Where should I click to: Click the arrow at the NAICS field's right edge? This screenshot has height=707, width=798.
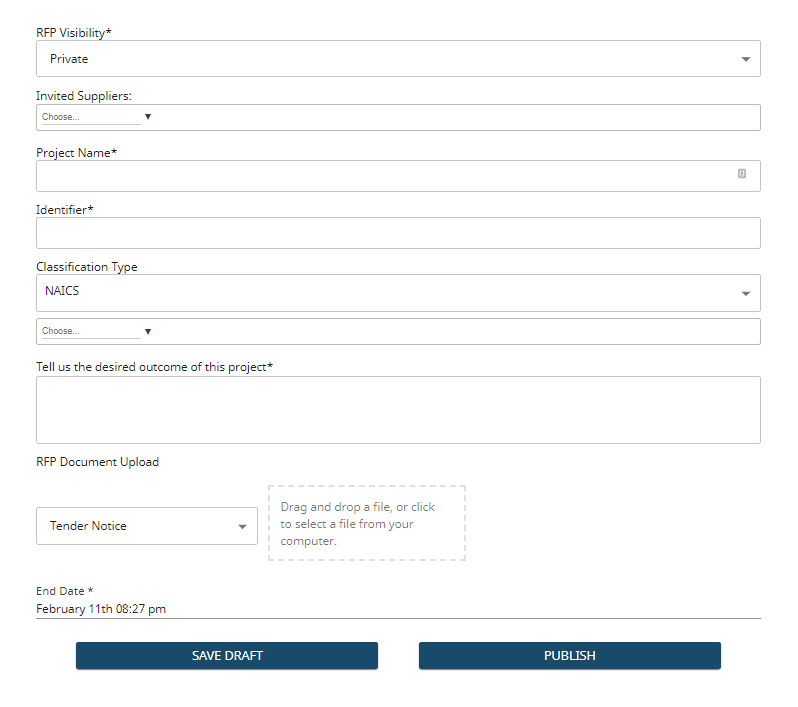point(745,294)
